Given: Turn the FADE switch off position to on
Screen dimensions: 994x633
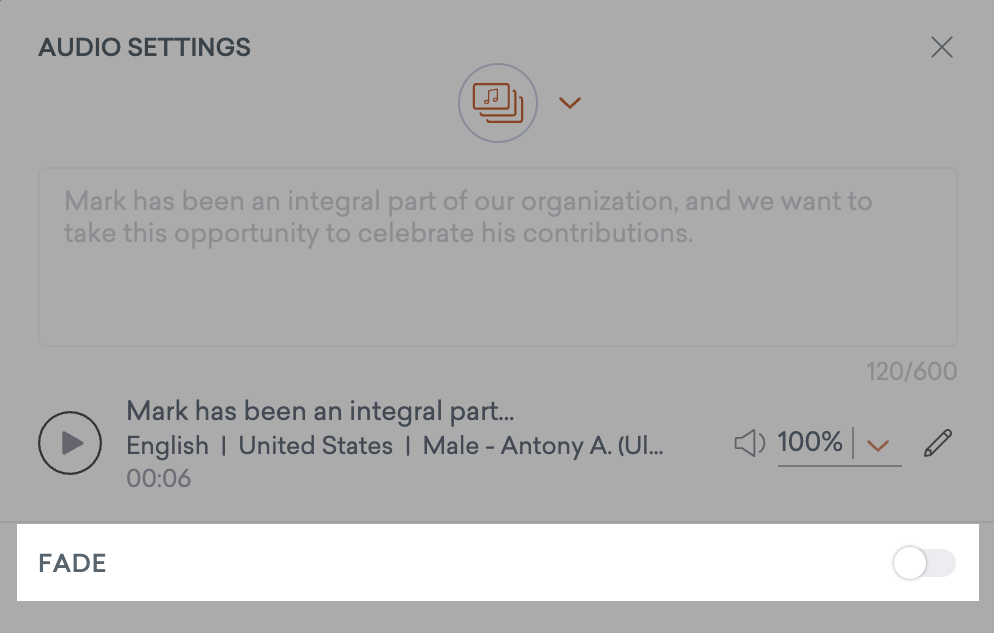Looking at the screenshot, I should [922, 563].
